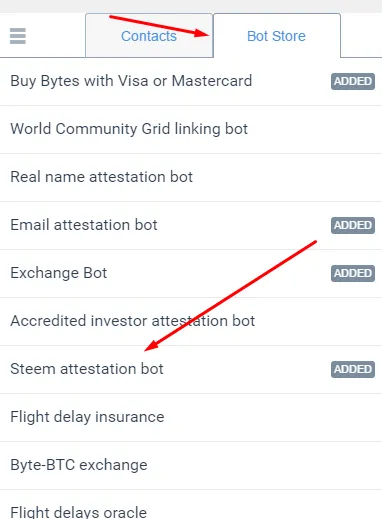The width and height of the screenshot is (382, 519).
Task: Click blank row area right of Flight delay insurance
Action: (273, 417)
